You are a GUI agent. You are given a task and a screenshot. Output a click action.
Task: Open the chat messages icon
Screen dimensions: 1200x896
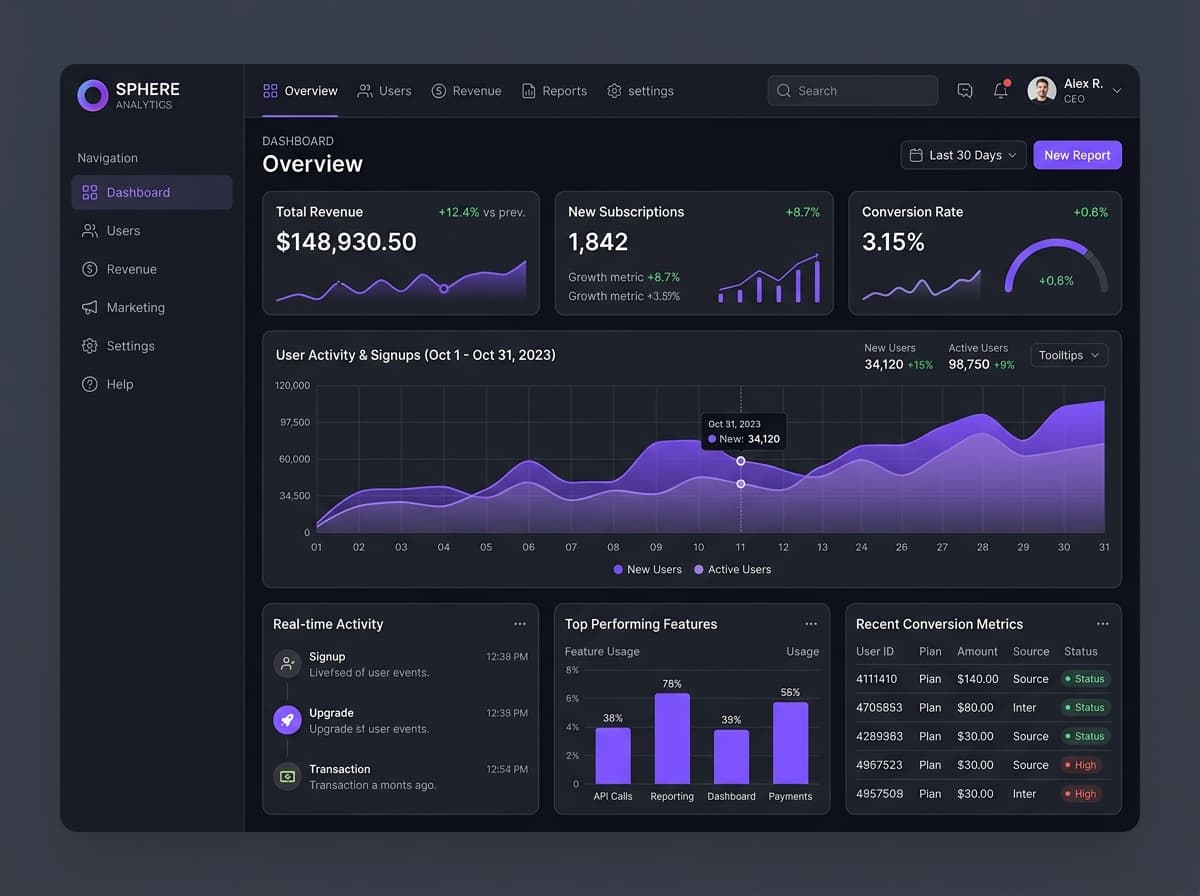(965, 91)
